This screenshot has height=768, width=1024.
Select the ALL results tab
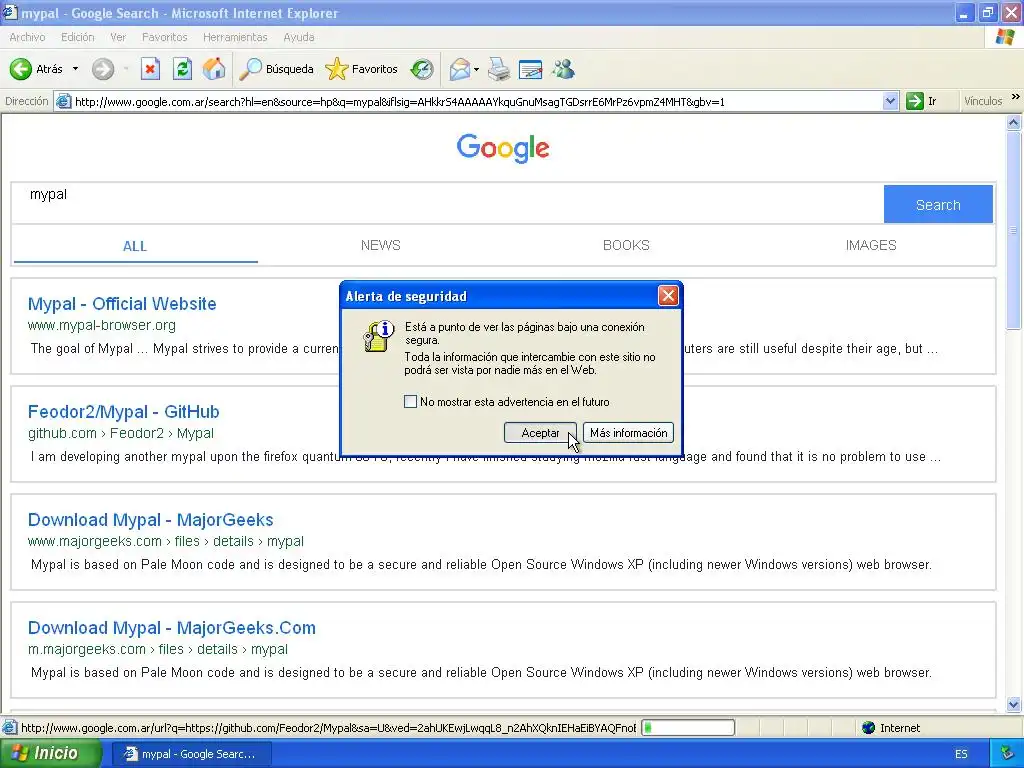click(135, 246)
